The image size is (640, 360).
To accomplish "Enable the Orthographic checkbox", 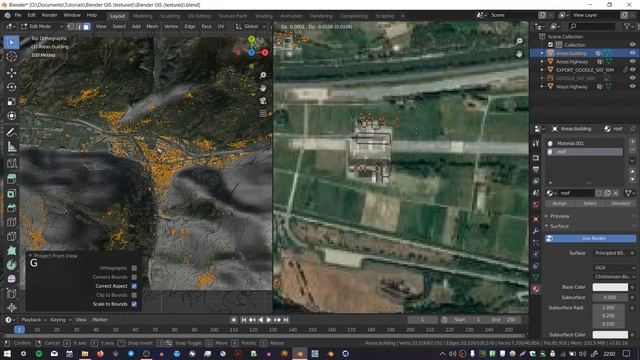I will coord(134,268).
